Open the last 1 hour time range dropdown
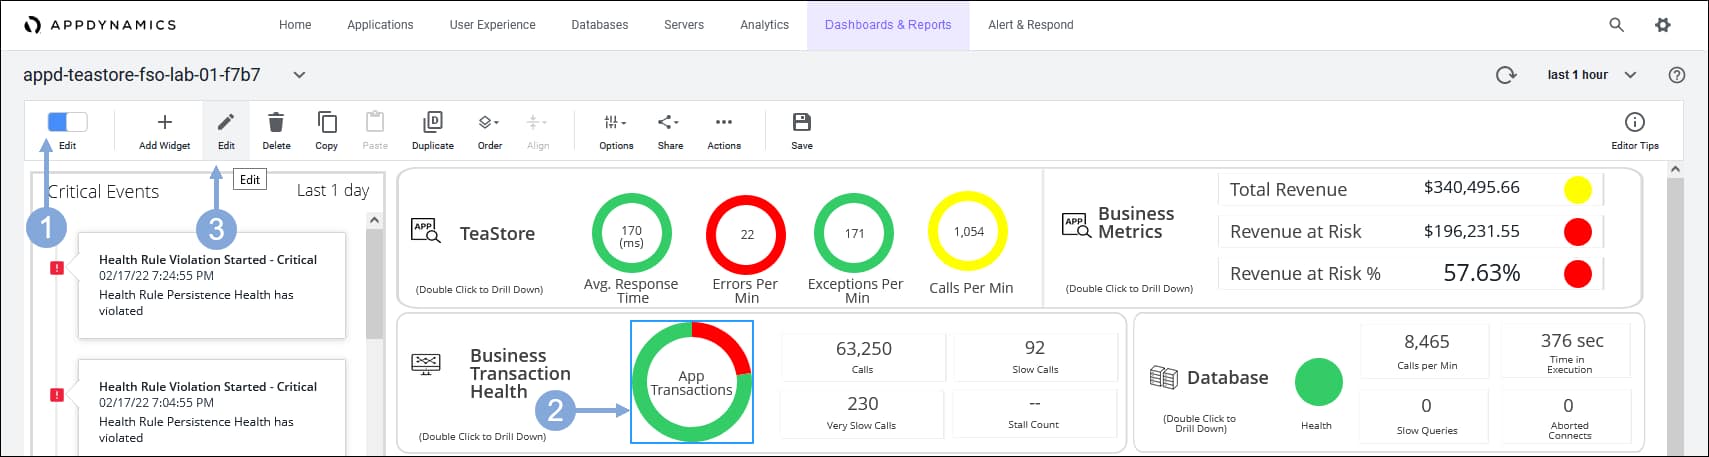Viewport: 1709px width, 457px height. (1591, 75)
